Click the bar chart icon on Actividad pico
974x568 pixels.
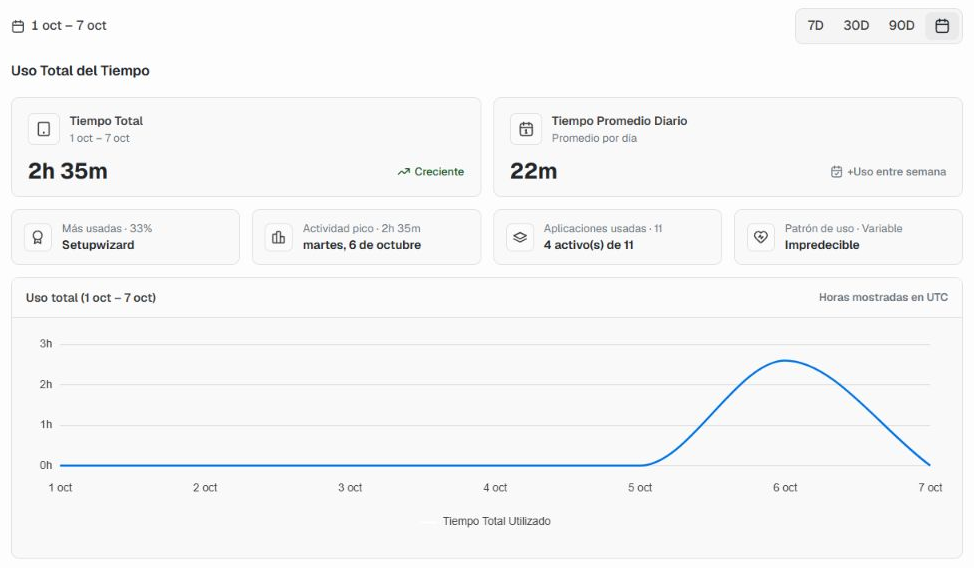point(278,237)
